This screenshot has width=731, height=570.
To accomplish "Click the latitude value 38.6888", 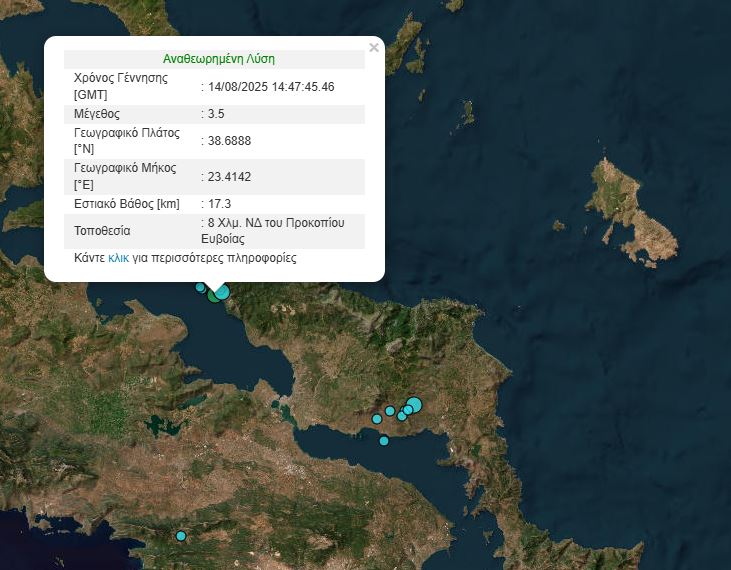I will (229, 141).
